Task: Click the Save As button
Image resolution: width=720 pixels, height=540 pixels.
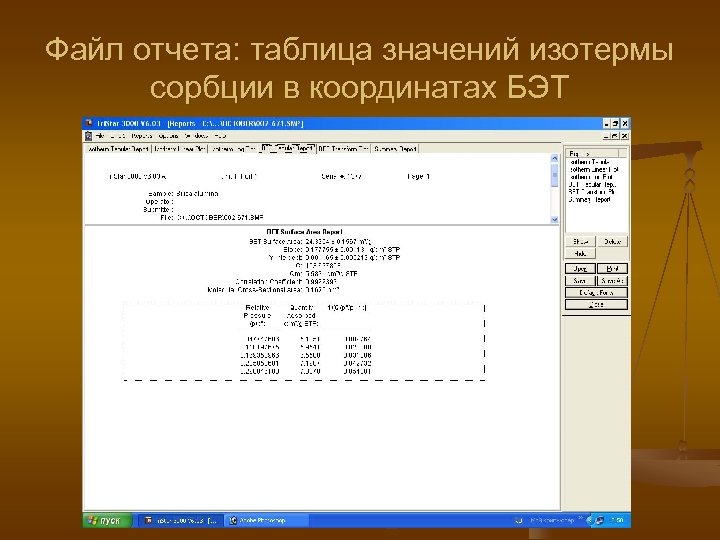Action: [612, 281]
